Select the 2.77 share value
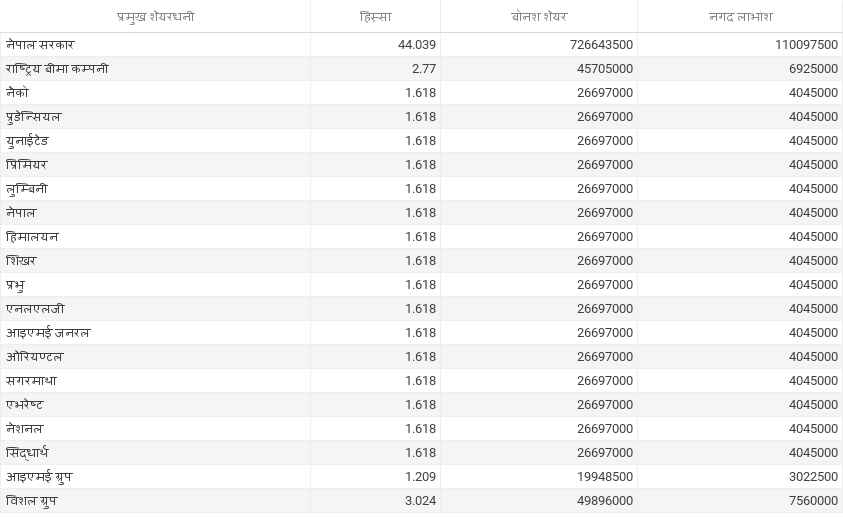 423,69
